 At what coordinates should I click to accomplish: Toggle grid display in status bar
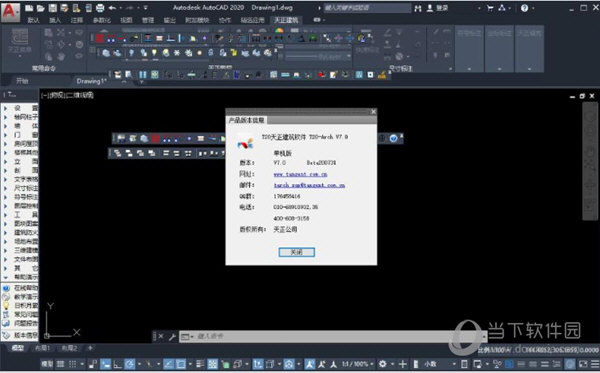(60, 364)
